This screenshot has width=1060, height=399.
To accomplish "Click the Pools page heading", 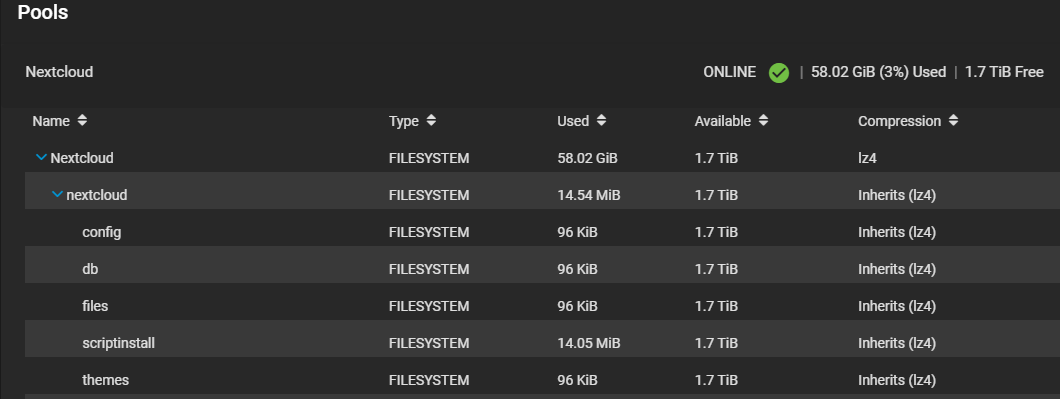I will point(43,12).
